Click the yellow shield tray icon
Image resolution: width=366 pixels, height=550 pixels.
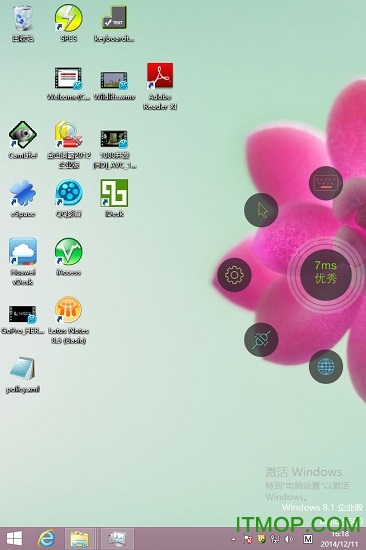(261, 539)
